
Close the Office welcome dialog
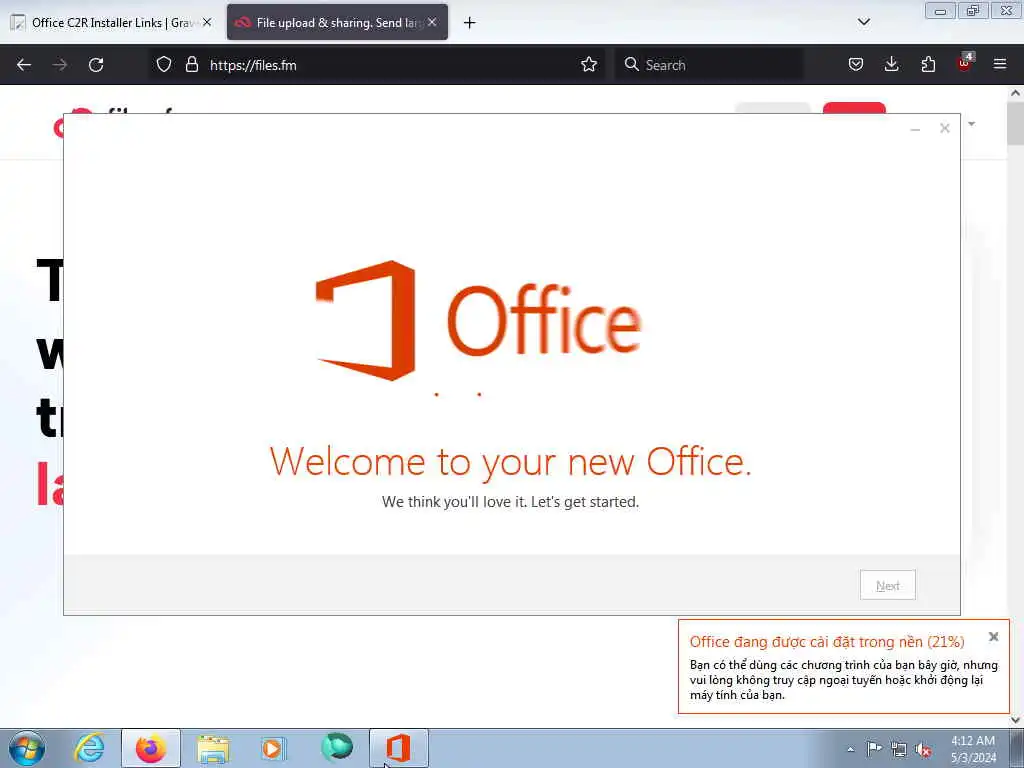click(x=945, y=129)
